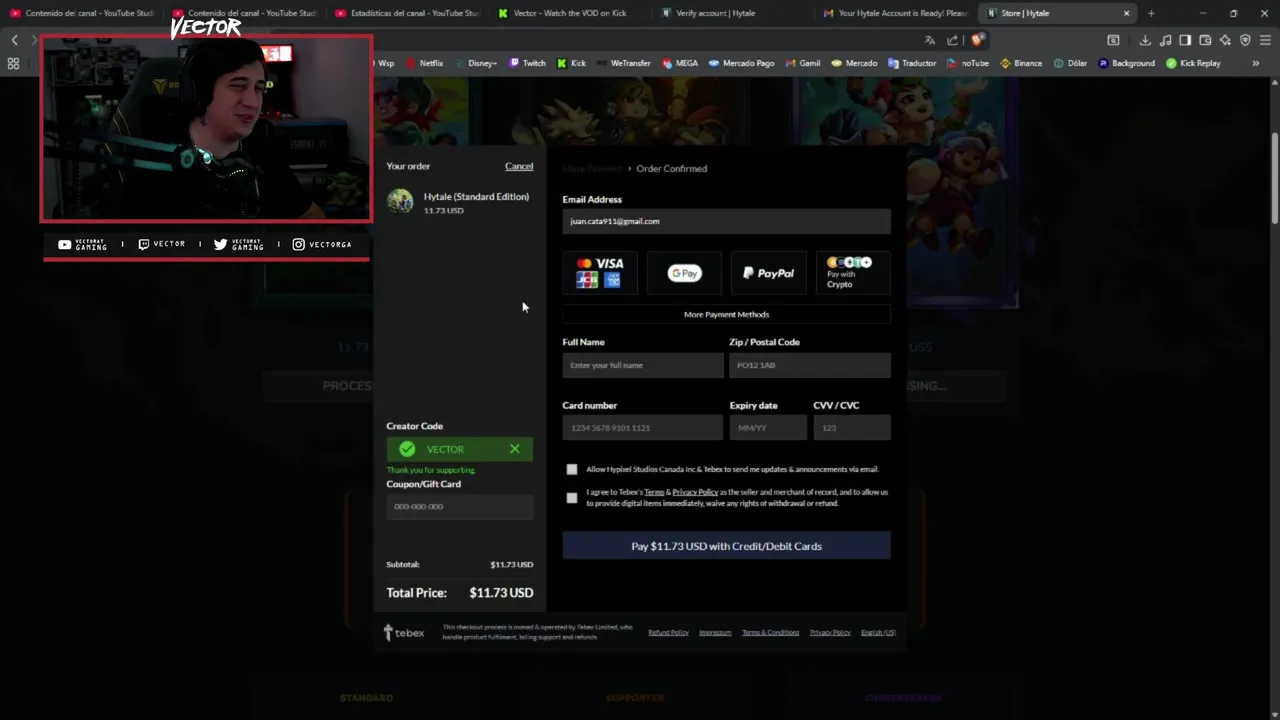Click the Card number input field

tap(643, 428)
